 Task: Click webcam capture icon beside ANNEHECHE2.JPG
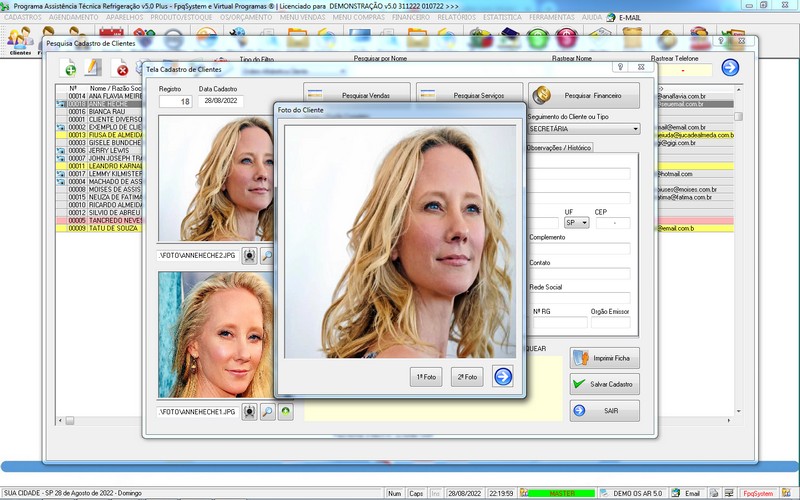pyautogui.click(x=249, y=256)
